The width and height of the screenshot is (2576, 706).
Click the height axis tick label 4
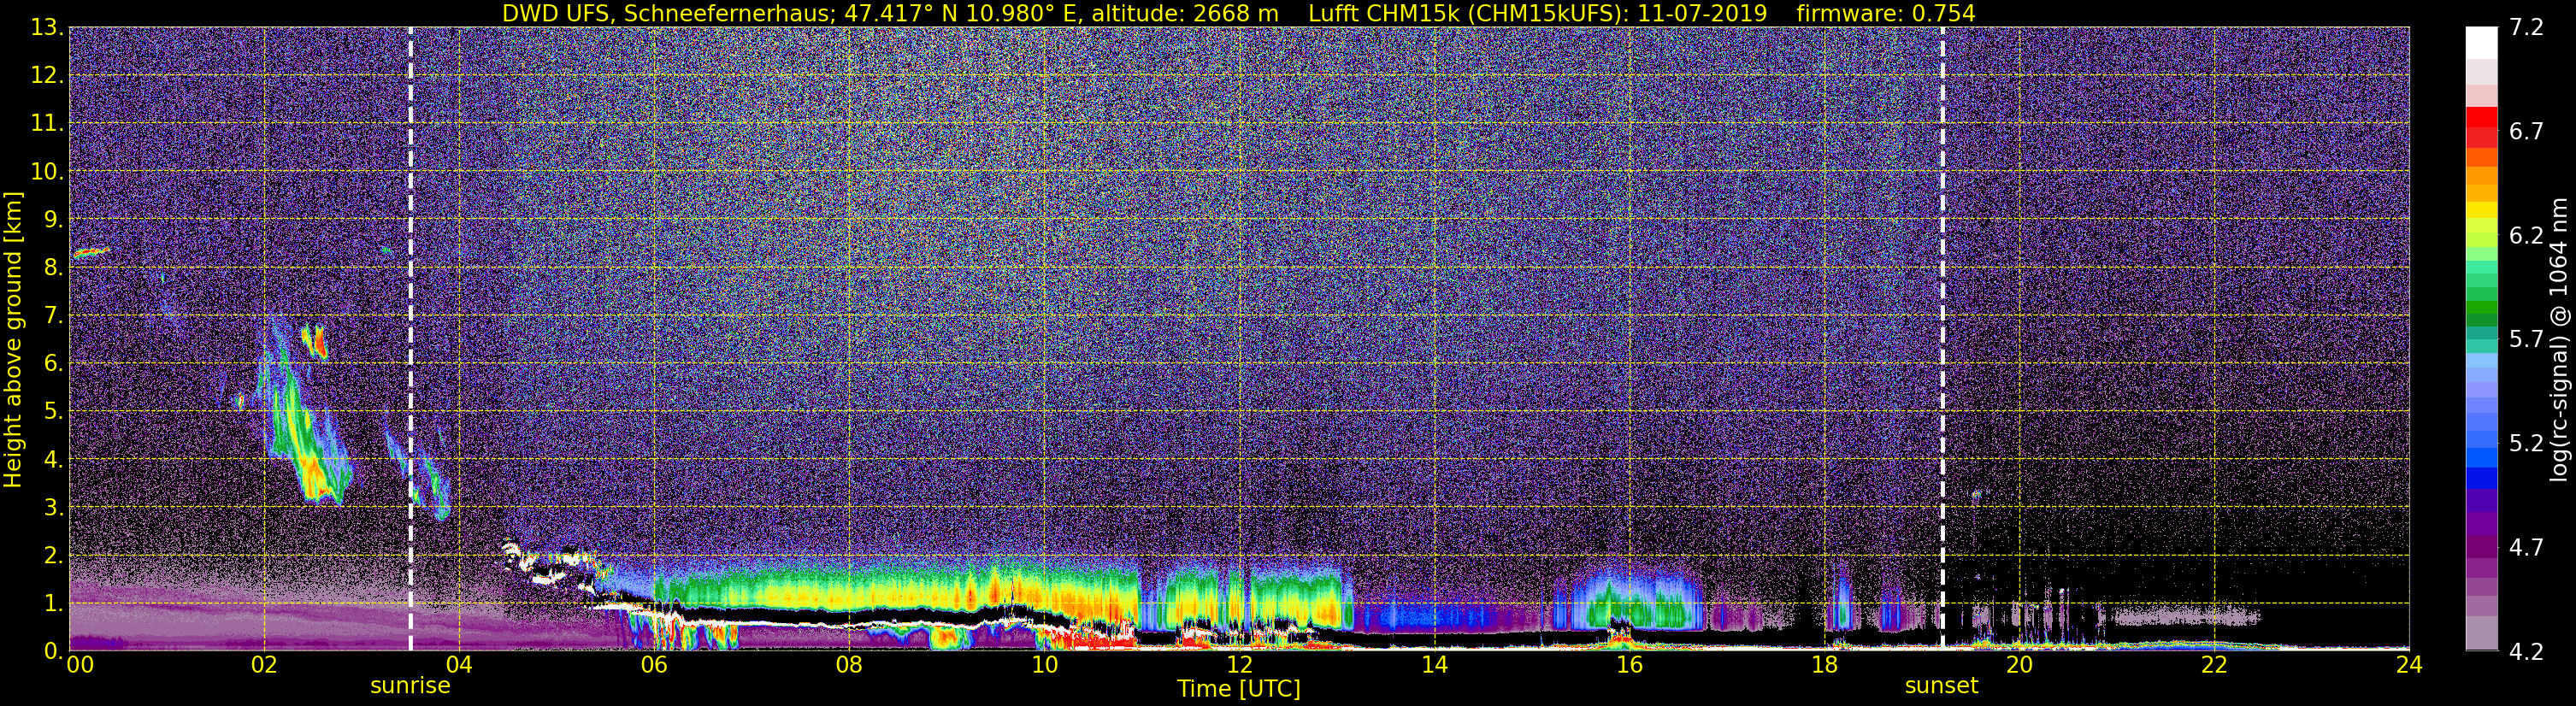point(54,460)
